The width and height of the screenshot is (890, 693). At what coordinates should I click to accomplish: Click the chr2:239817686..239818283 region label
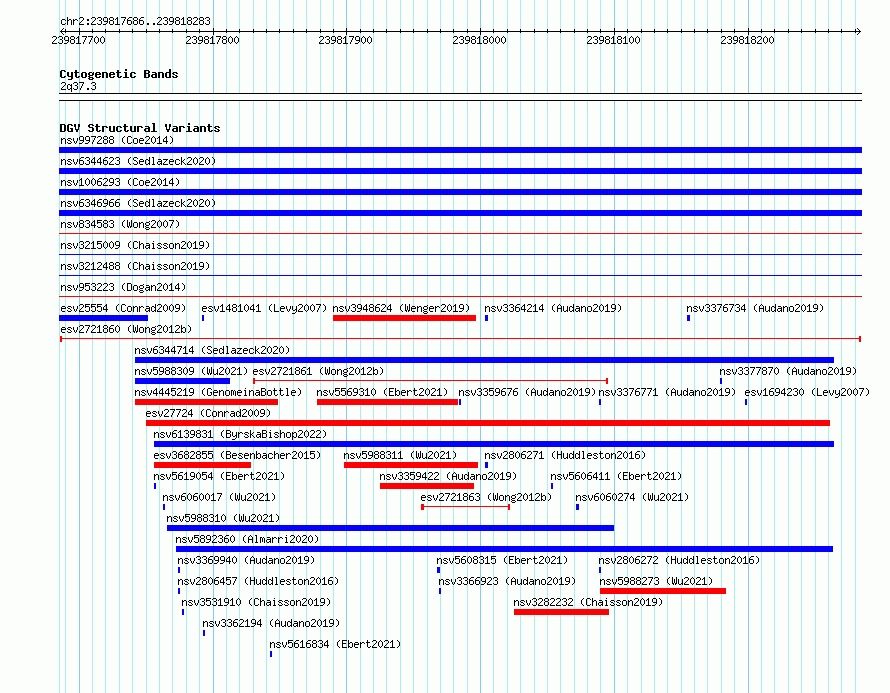pyautogui.click(x=135, y=21)
